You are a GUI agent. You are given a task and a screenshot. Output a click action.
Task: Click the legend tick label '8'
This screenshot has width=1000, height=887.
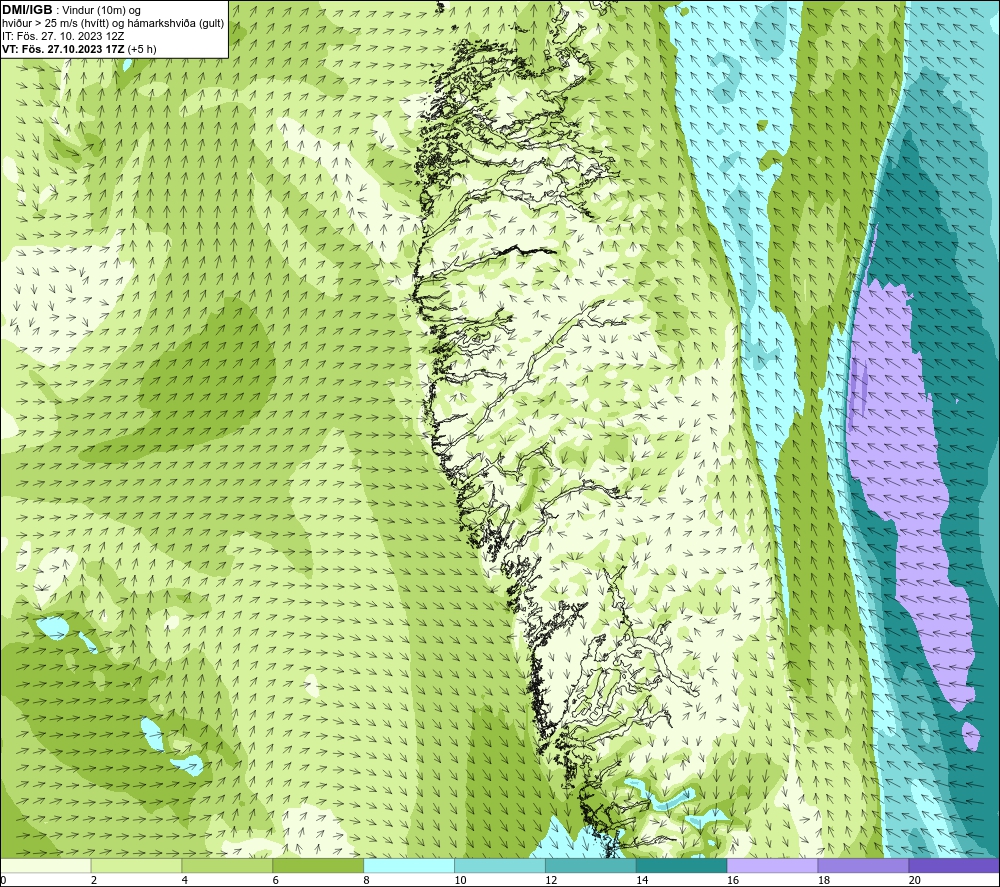click(367, 881)
